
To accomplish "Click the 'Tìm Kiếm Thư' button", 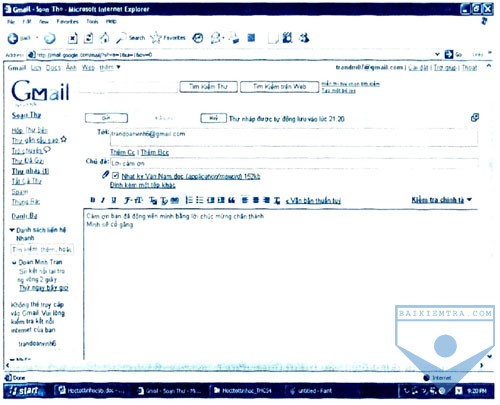I will [209, 87].
